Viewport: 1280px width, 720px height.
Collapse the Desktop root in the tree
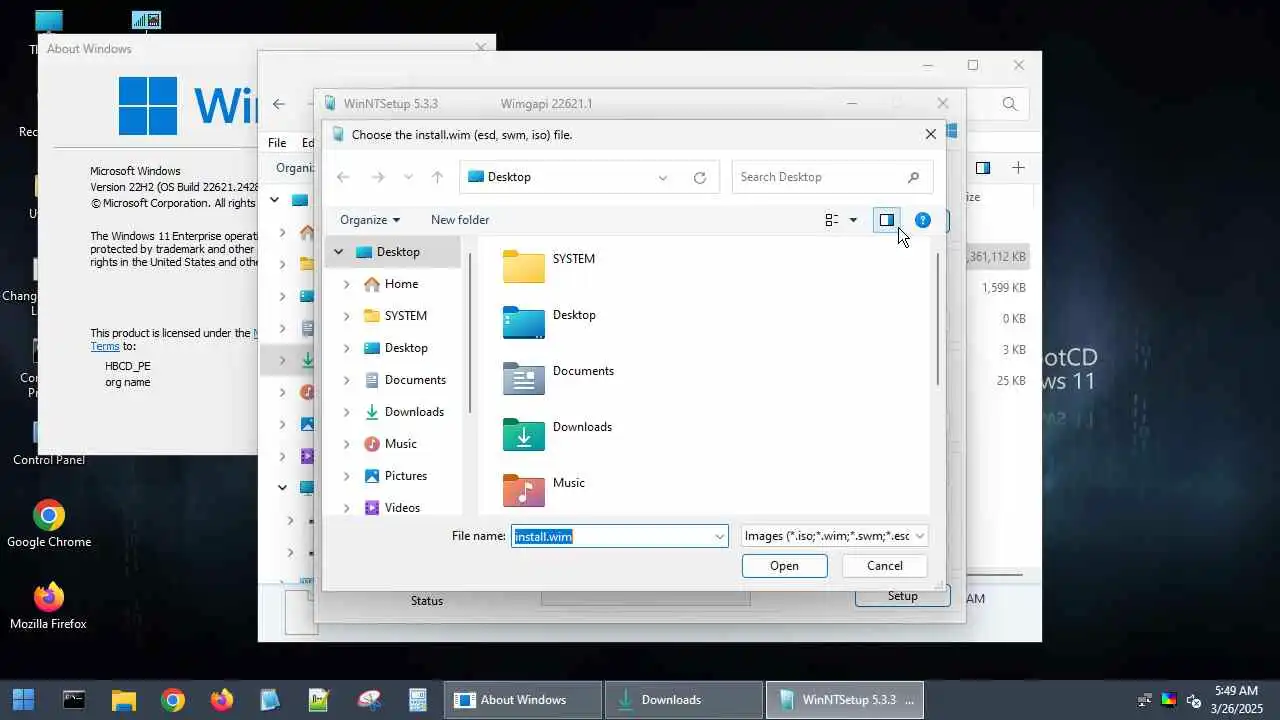point(338,252)
